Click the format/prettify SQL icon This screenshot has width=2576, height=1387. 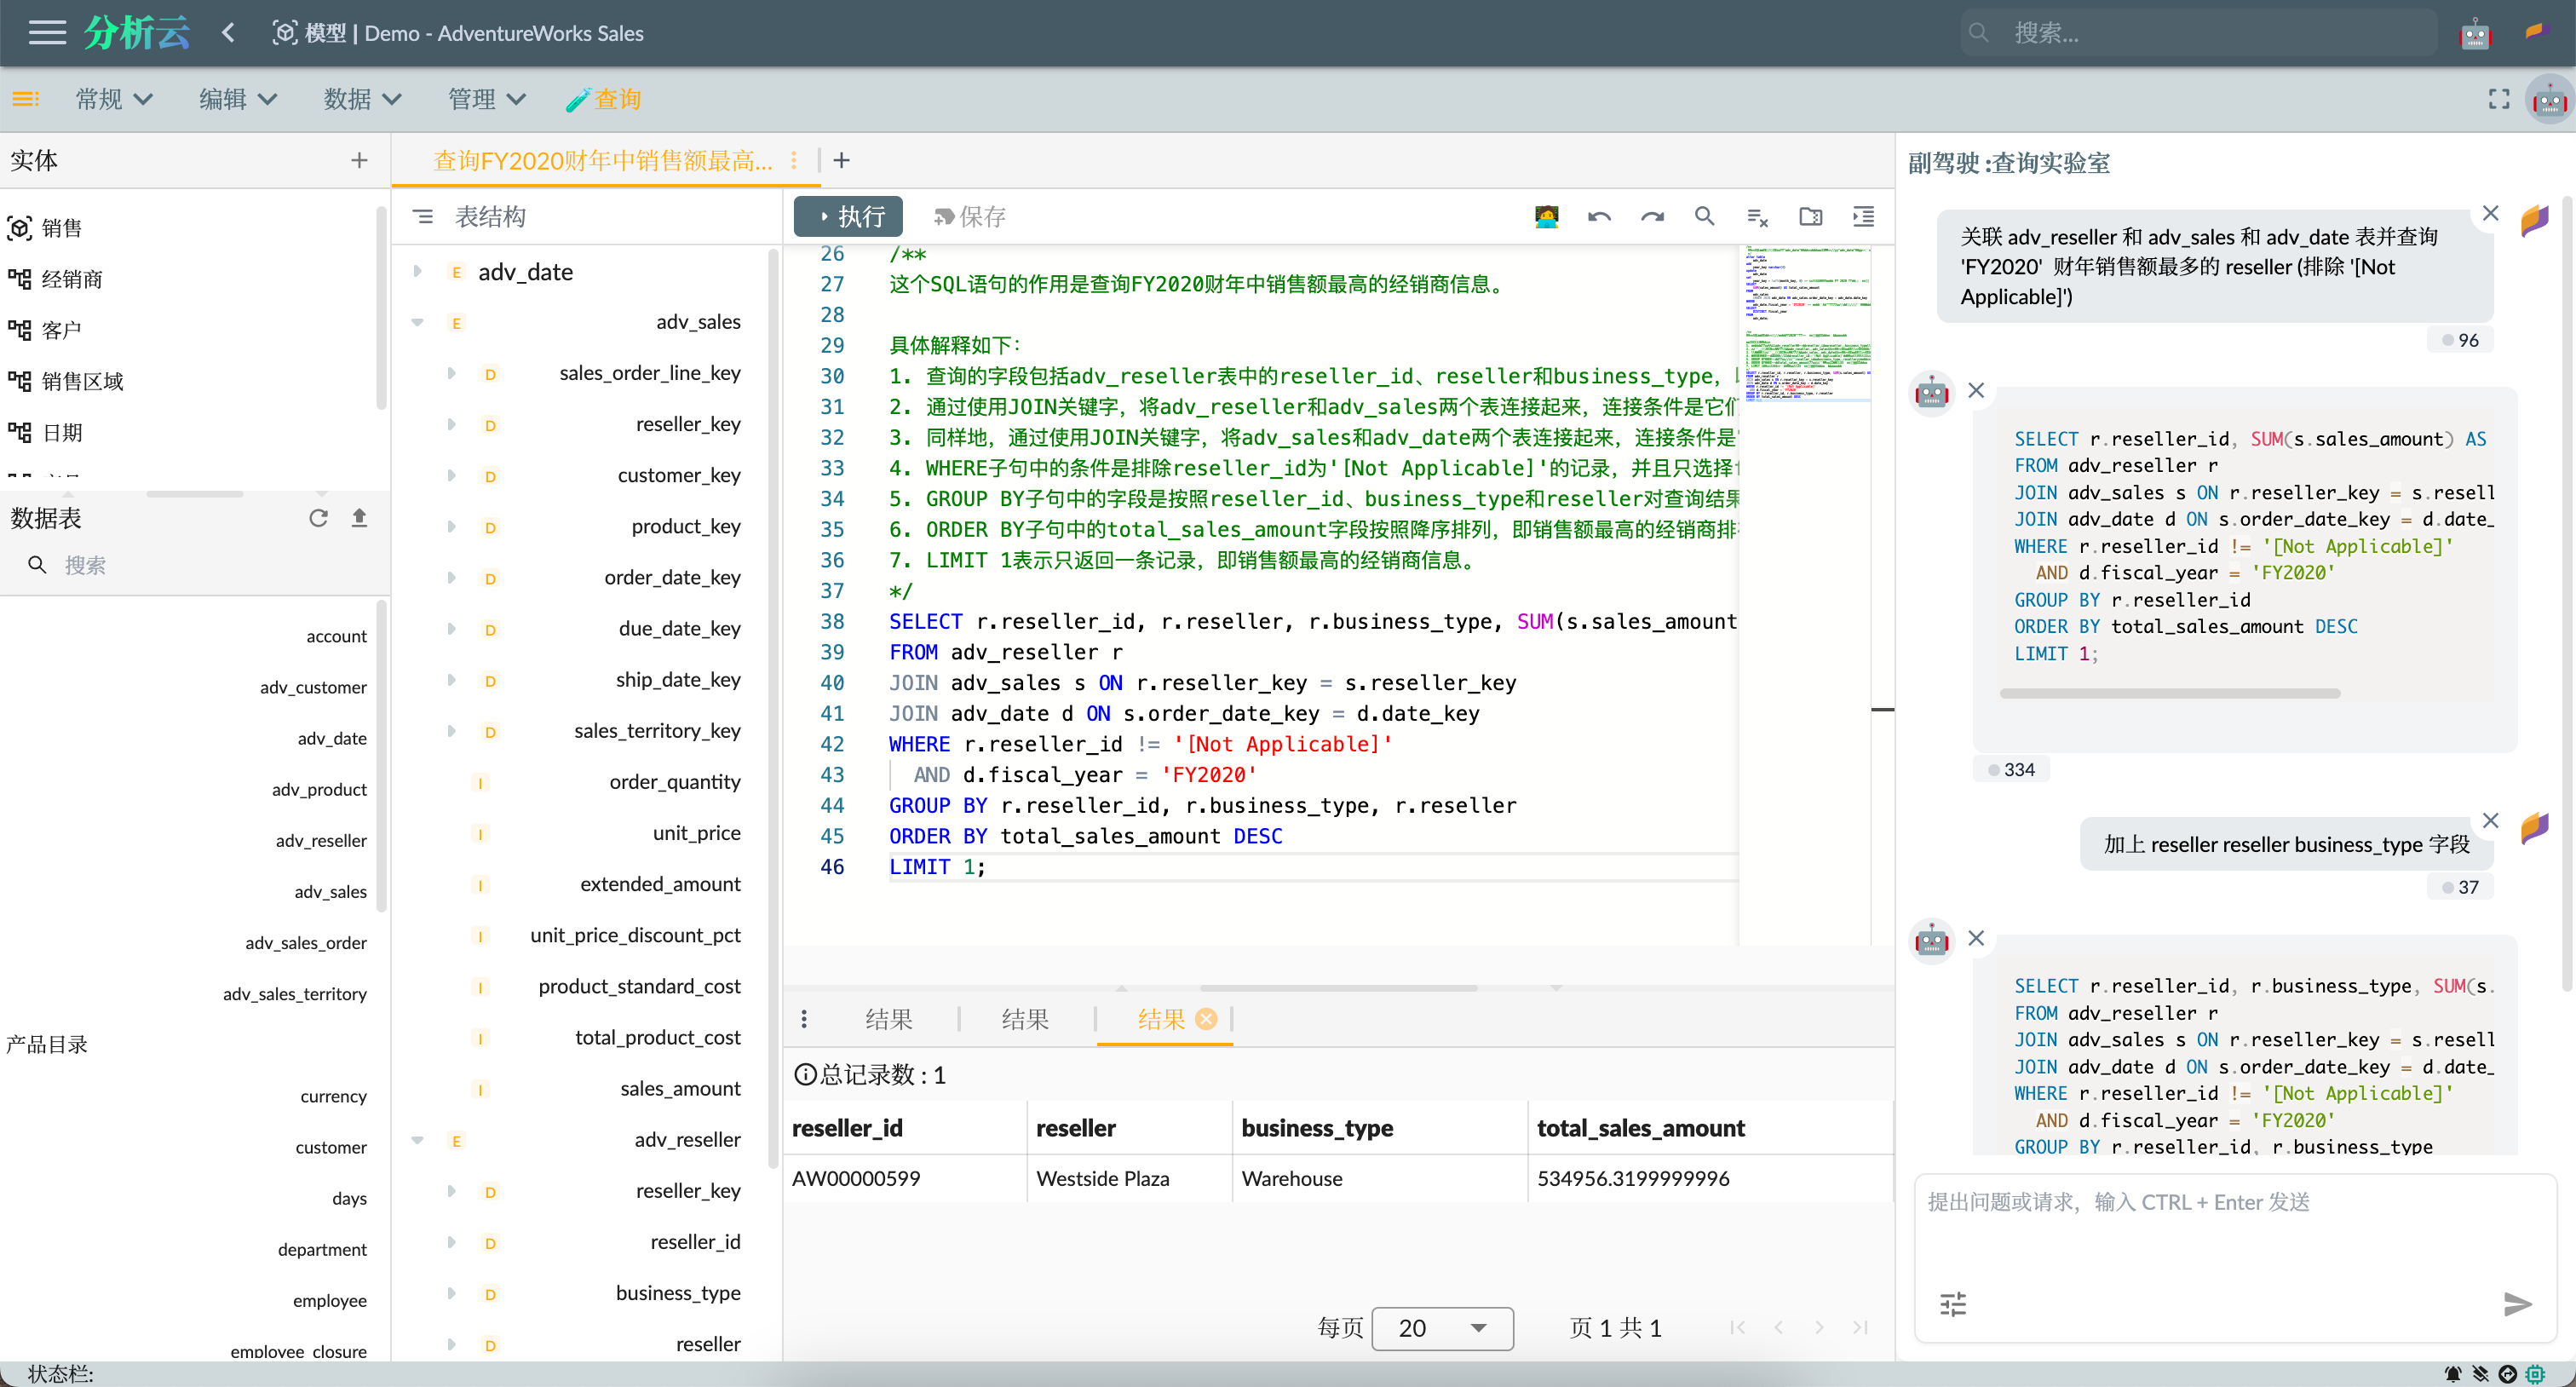1866,219
